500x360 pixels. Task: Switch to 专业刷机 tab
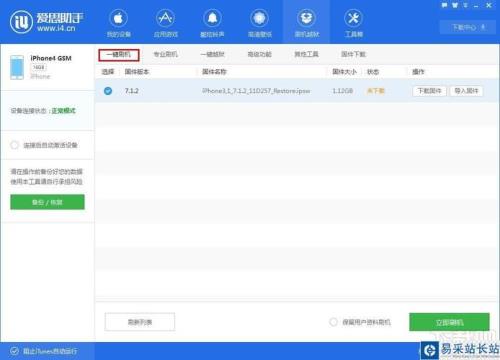point(166,54)
